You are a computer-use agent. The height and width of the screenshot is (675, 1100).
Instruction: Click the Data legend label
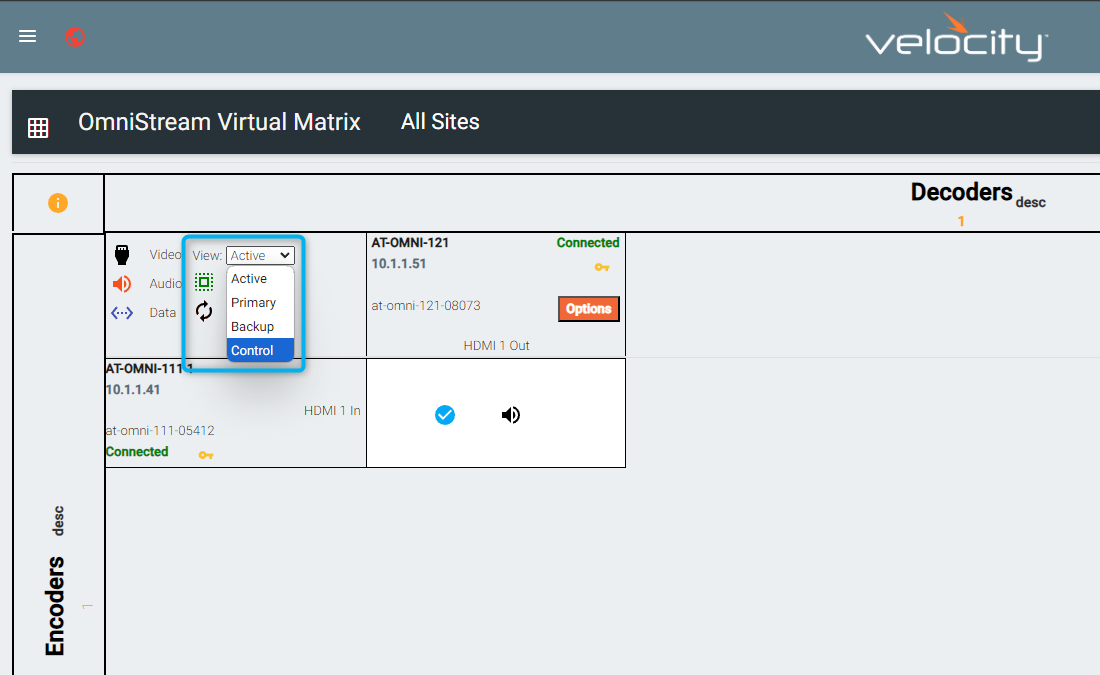[x=163, y=313]
